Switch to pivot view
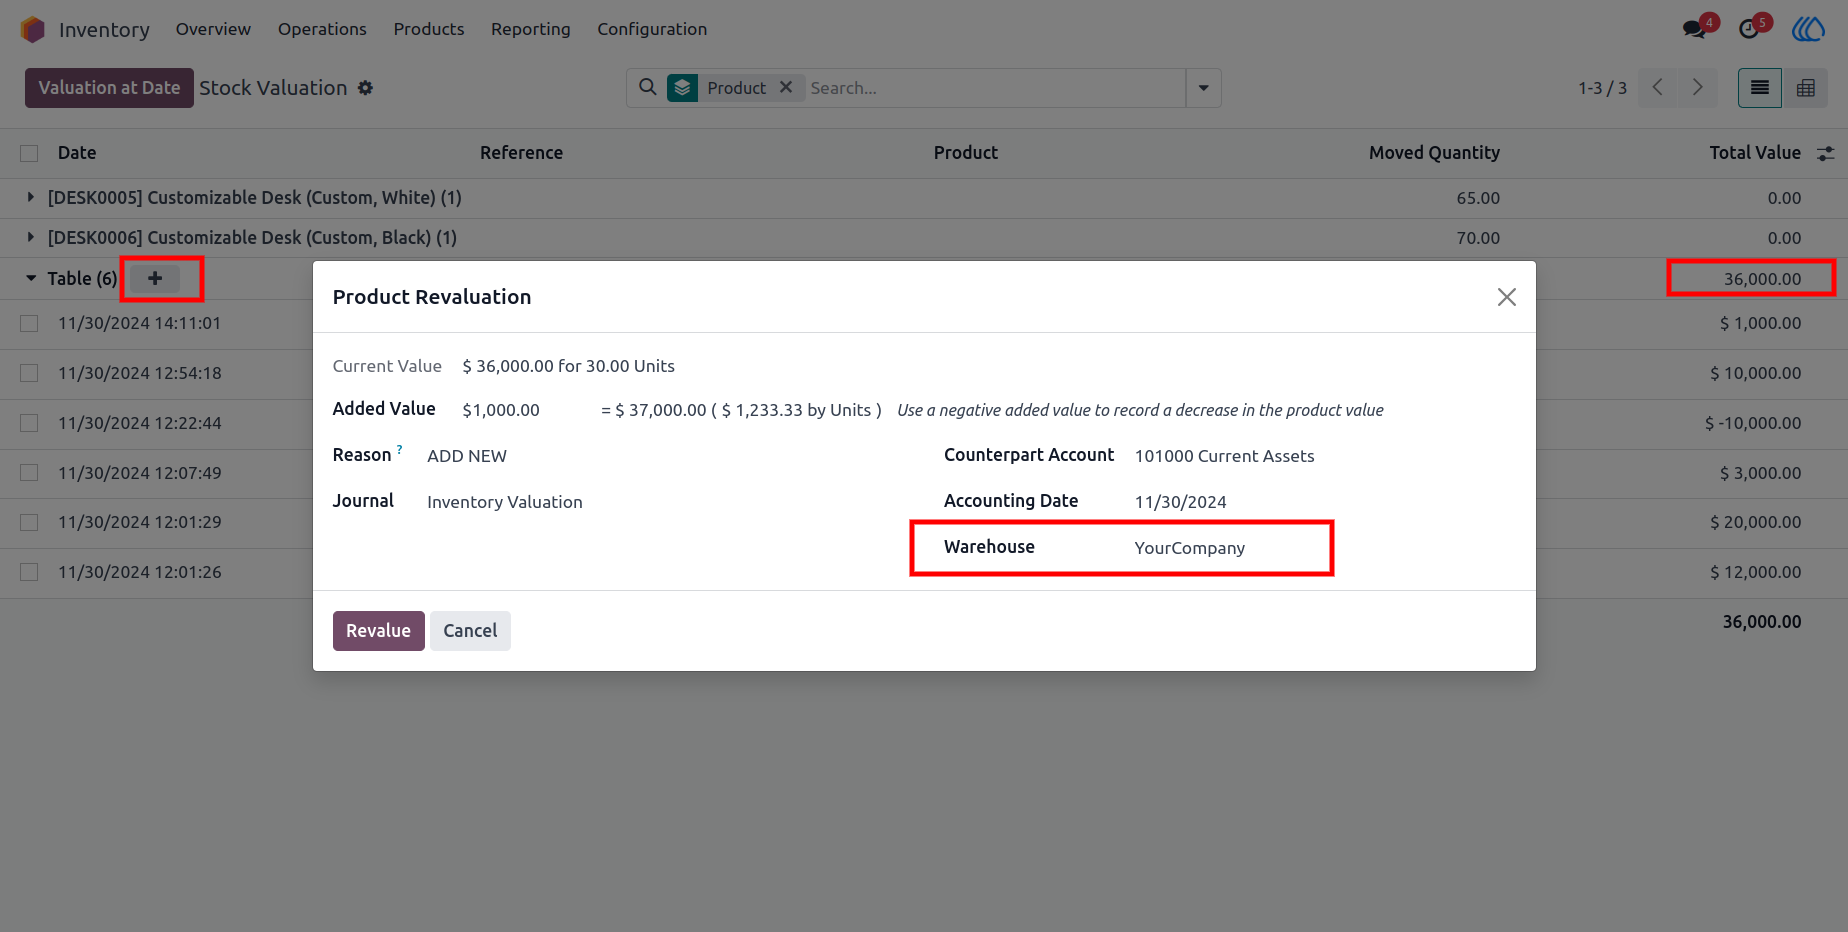Image resolution: width=1848 pixels, height=932 pixels. coord(1806,88)
